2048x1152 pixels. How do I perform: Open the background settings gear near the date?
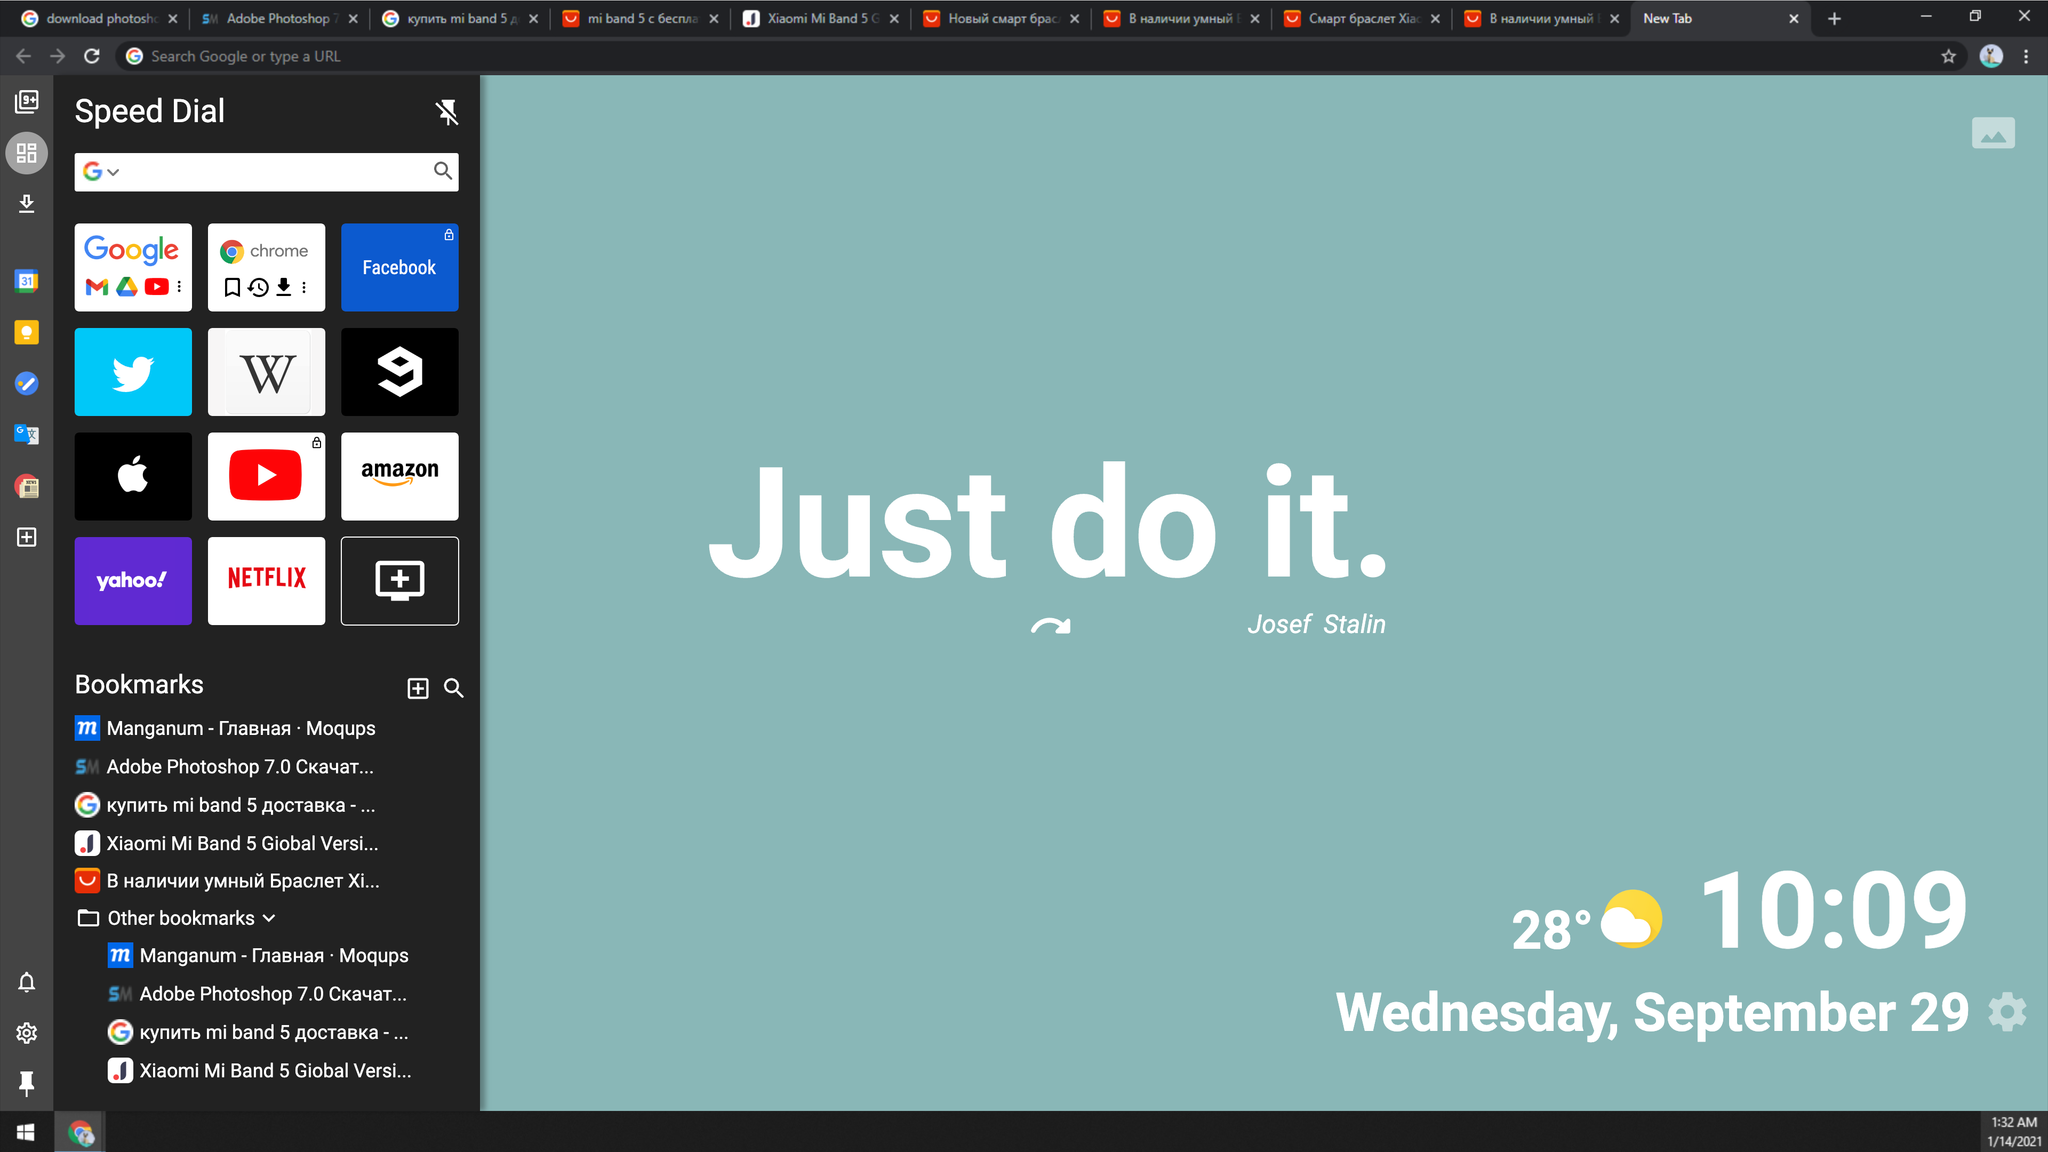(2005, 1012)
